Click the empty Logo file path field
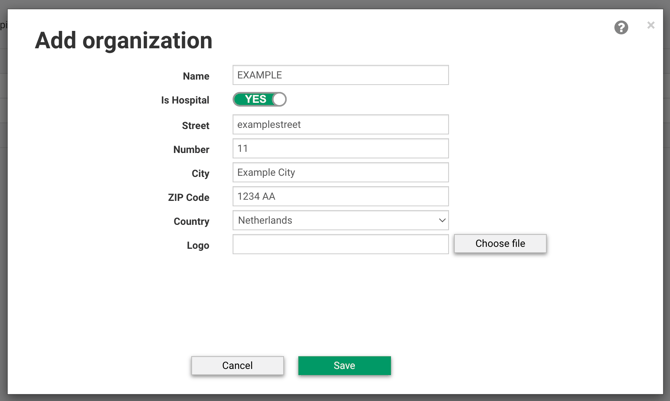Image resolution: width=670 pixels, height=401 pixels. [340, 245]
